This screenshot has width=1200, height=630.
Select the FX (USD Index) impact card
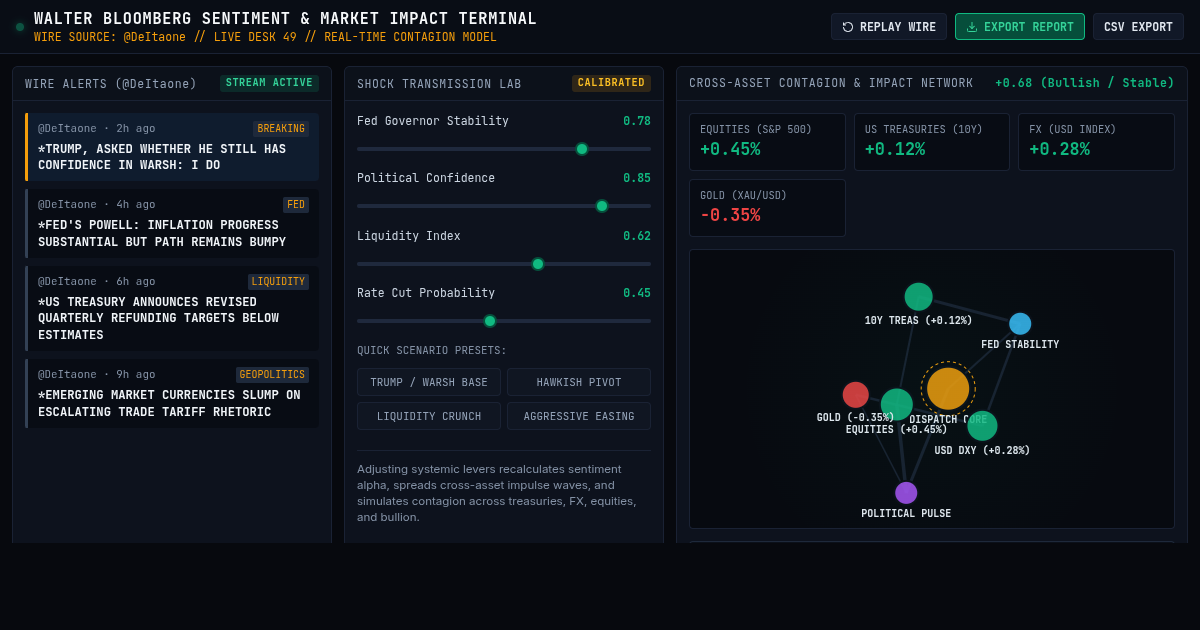(1096, 142)
